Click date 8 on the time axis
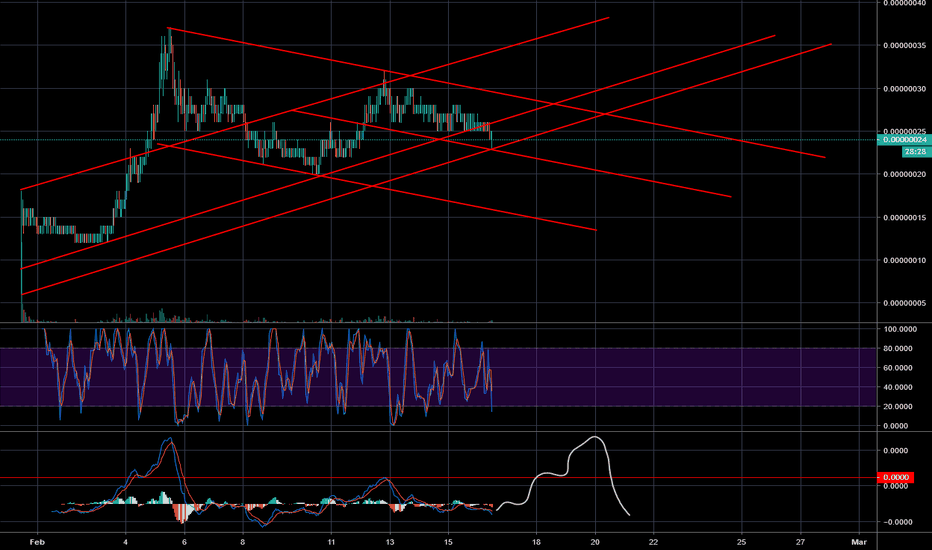932x550 pixels. (243, 542)
